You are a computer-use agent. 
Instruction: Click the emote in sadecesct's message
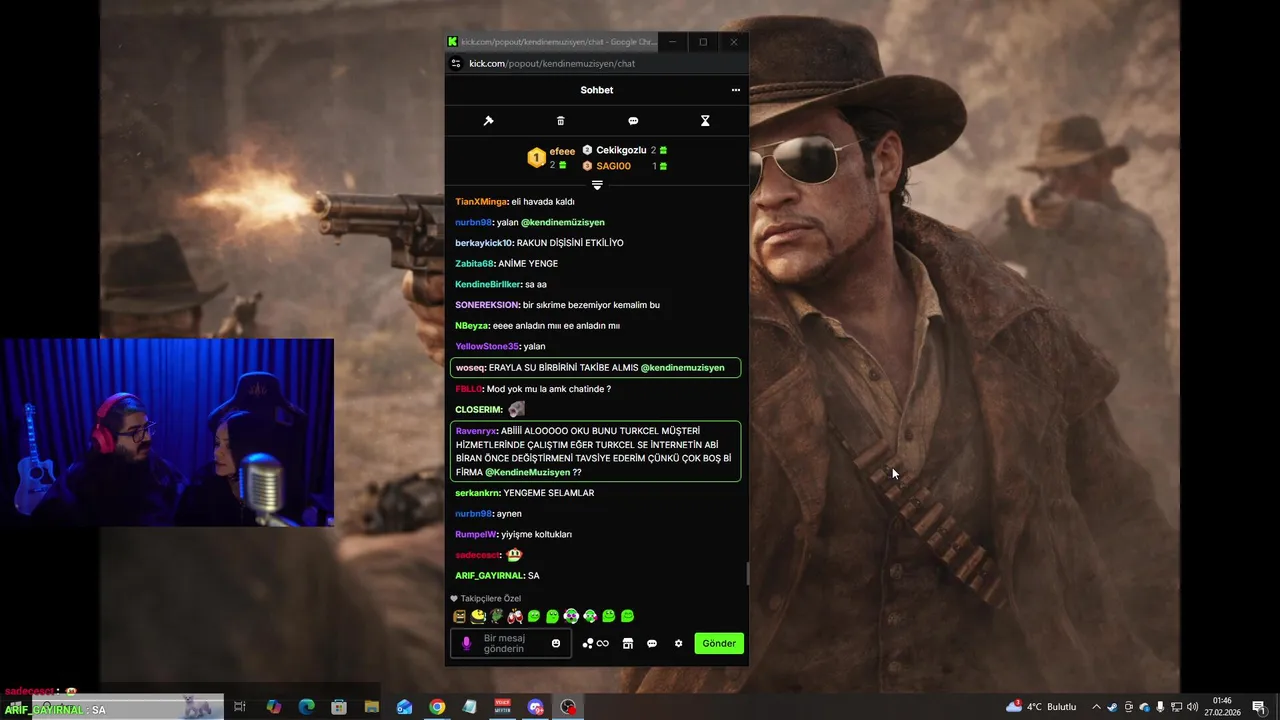tap(515, 555)
